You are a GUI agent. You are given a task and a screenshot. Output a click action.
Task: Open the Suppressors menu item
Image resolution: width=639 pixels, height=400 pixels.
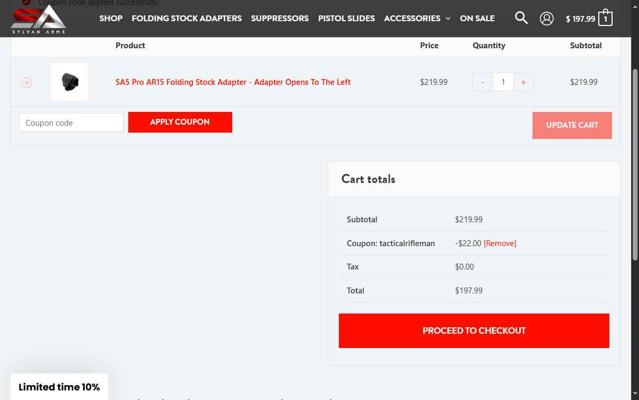pos(280,18)
